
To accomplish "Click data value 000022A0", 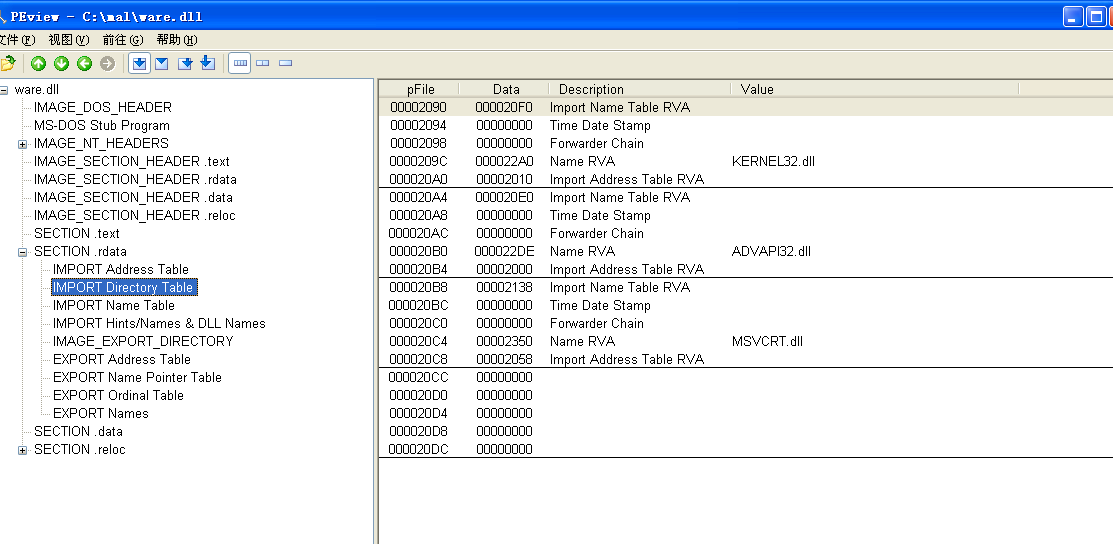I will 504,162.
